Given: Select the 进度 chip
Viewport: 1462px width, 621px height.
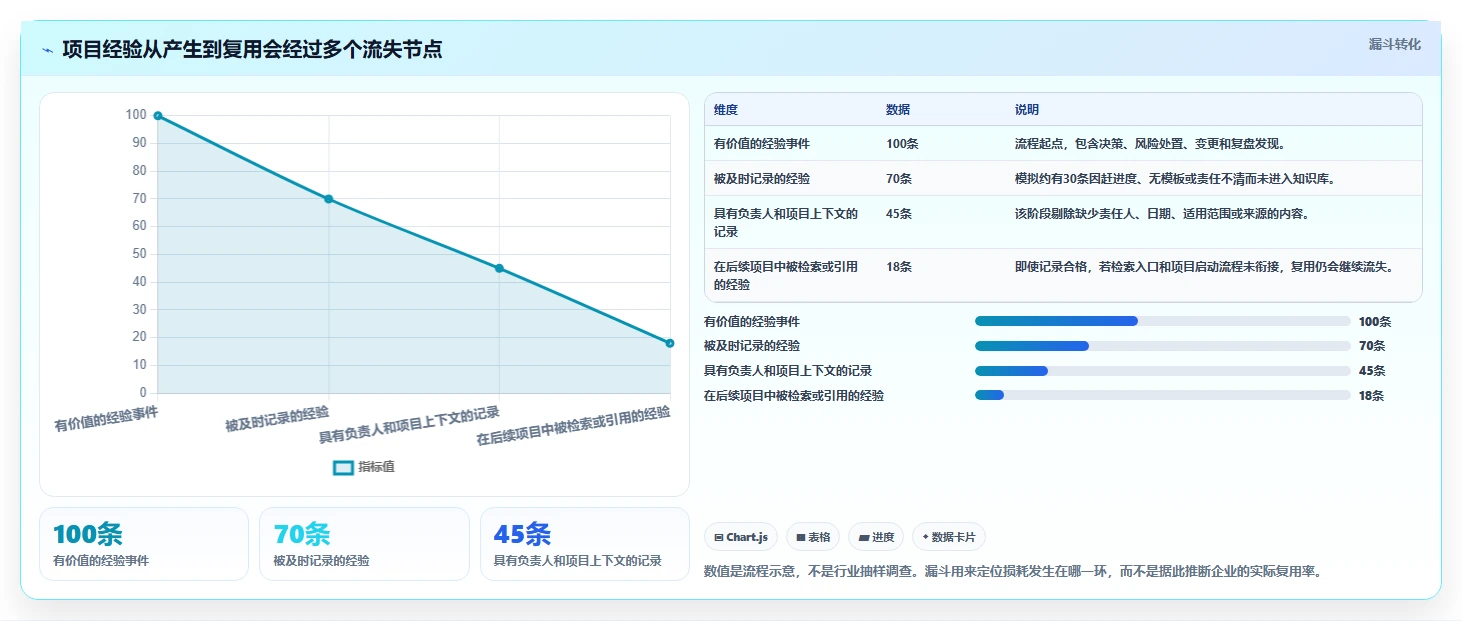Looking at the screenshot, I should tap(876, 537).
